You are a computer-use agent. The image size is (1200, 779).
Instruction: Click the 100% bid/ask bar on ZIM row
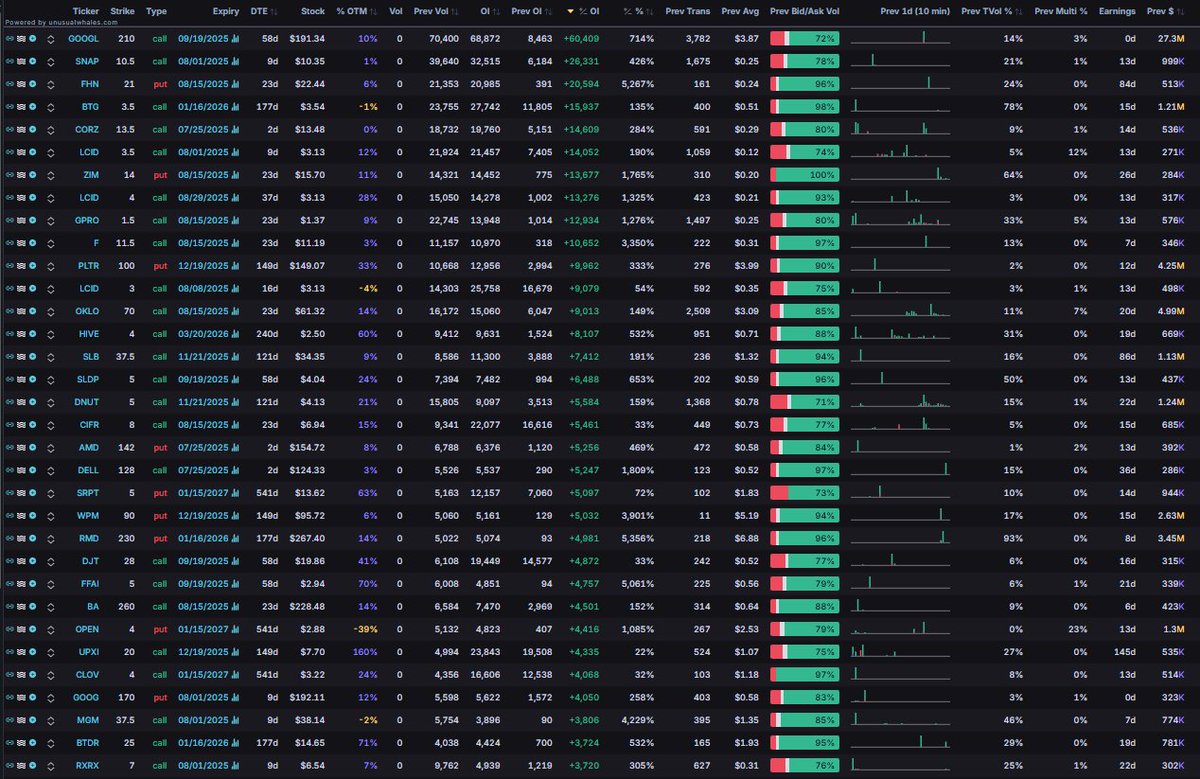click(805, 173)
